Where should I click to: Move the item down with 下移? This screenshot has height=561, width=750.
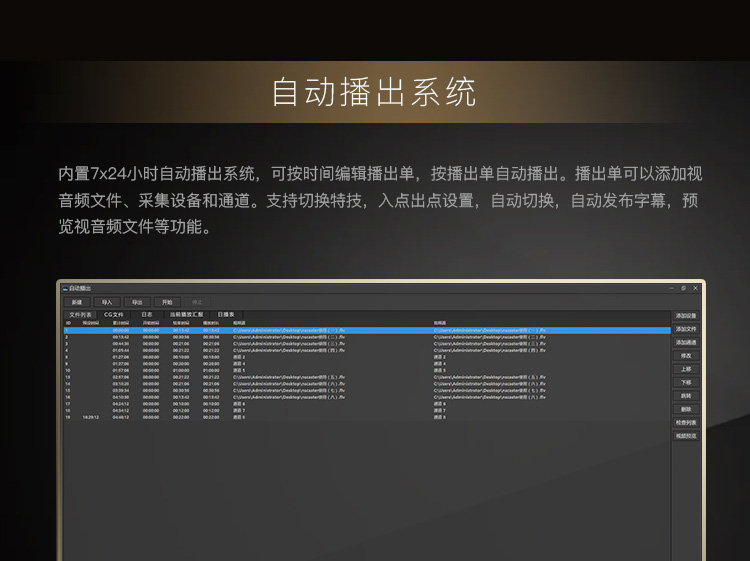[686, 382]
